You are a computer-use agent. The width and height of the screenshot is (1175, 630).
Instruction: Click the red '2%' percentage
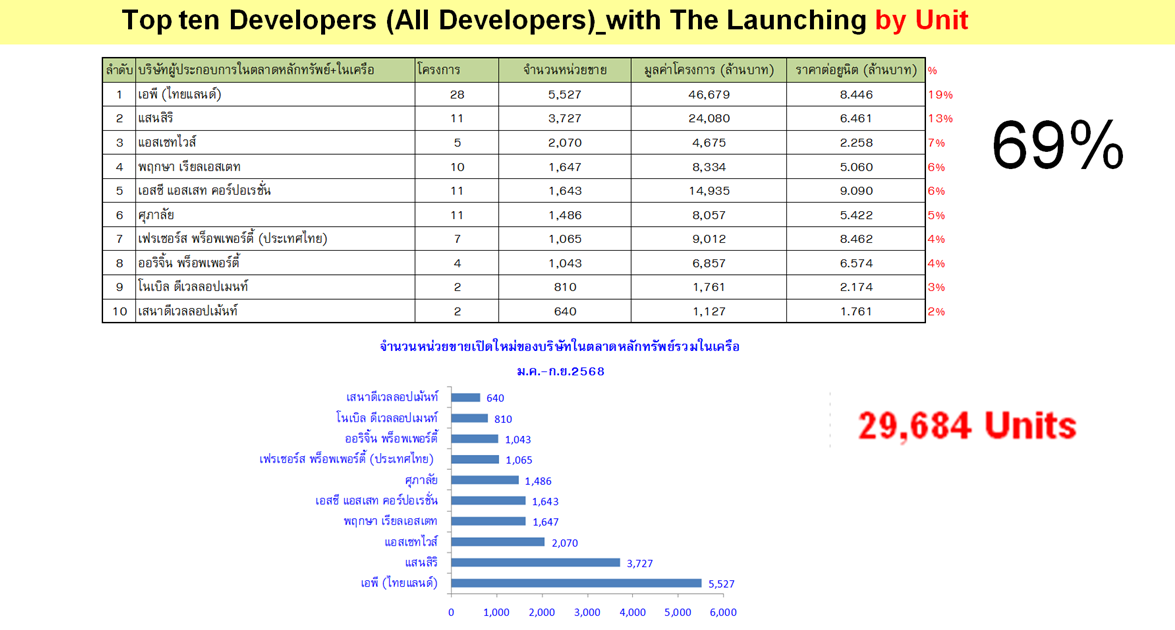(x=936, y=312)
